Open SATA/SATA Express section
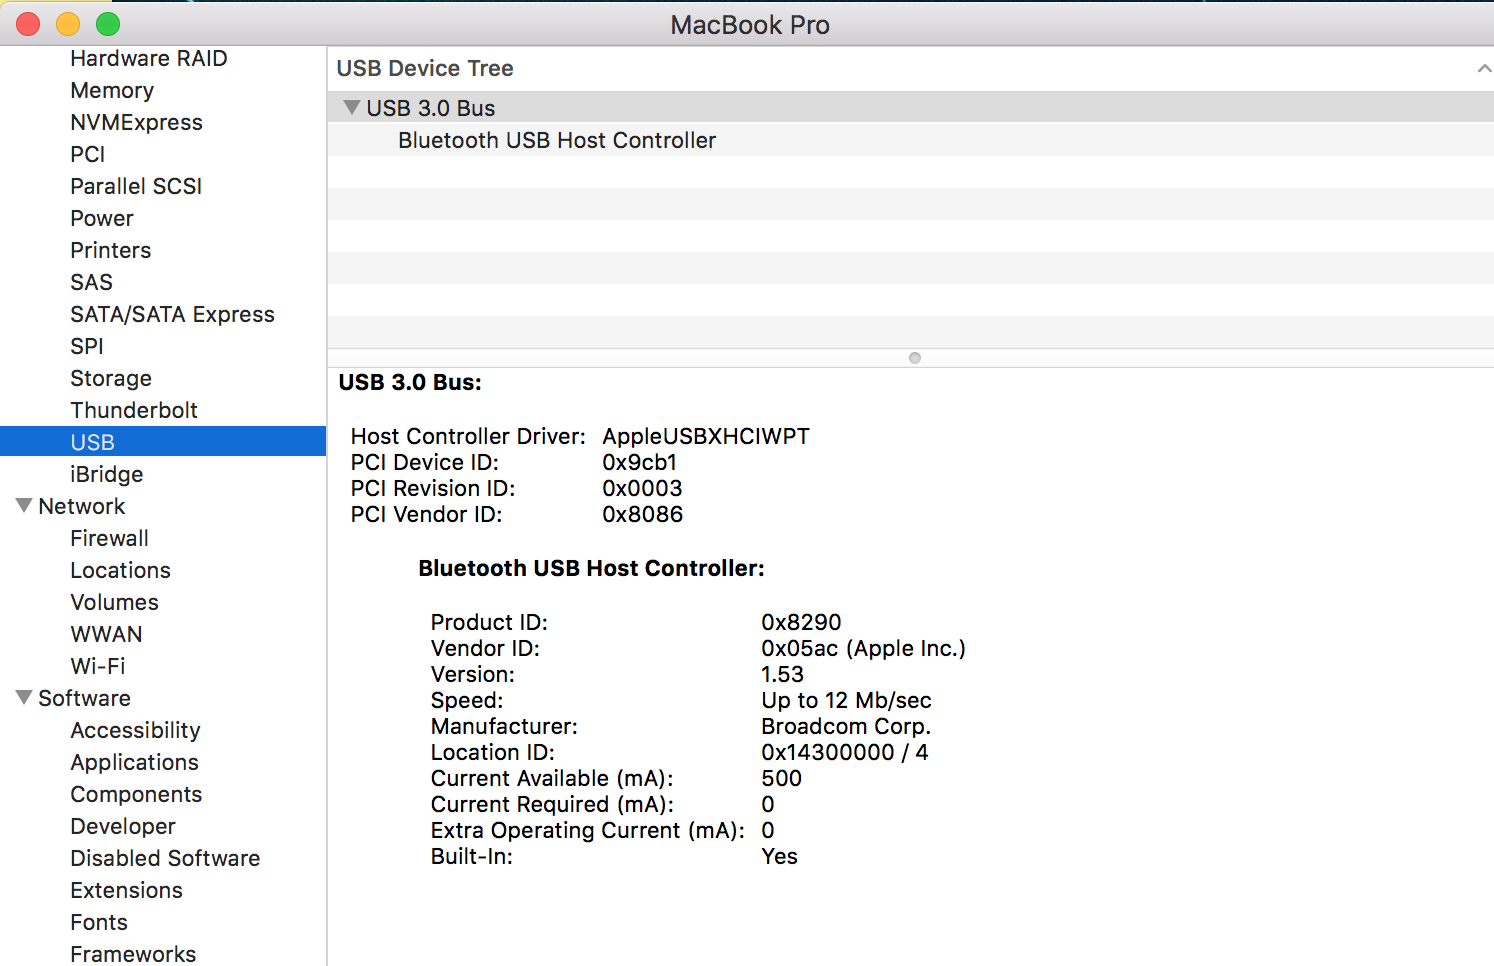Viewport: 1494px width, 966px height. [172, 314]
